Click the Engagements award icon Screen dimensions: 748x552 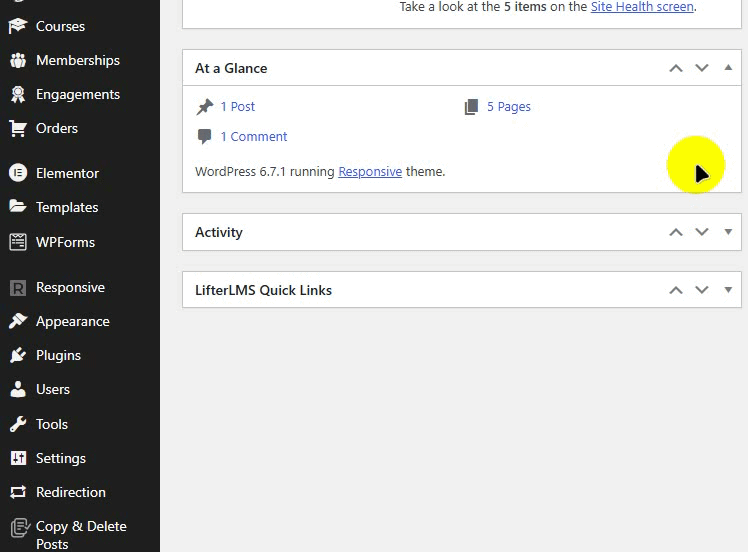[x=18, y=94]
